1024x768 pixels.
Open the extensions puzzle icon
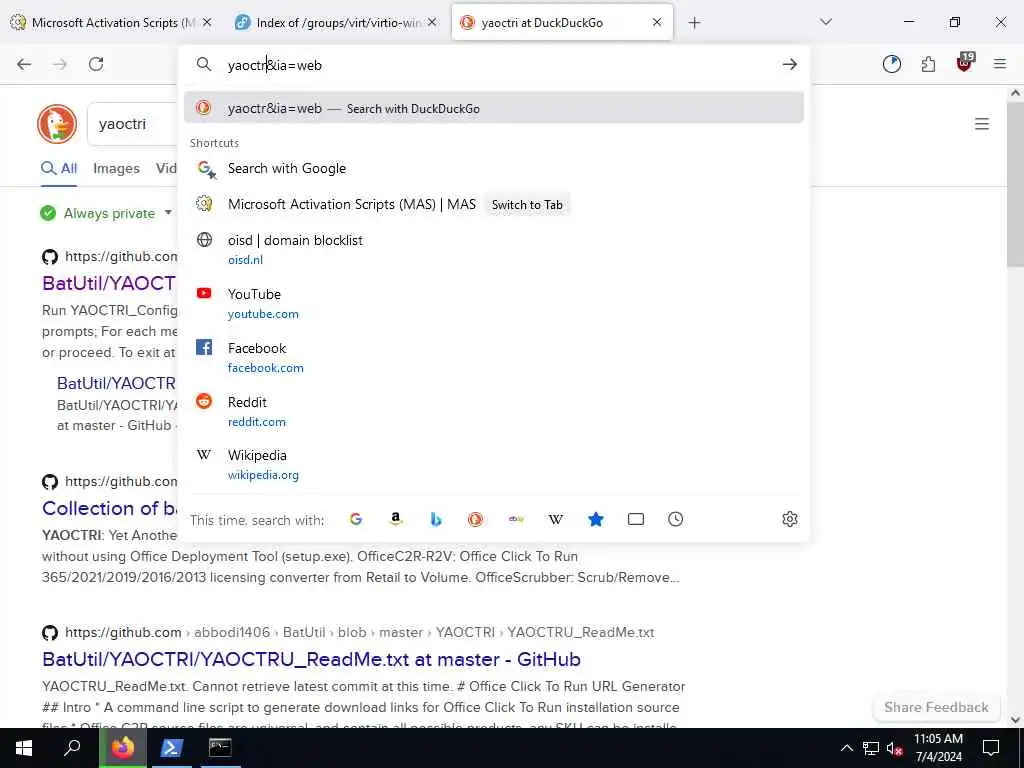click(x=928, y=64)
